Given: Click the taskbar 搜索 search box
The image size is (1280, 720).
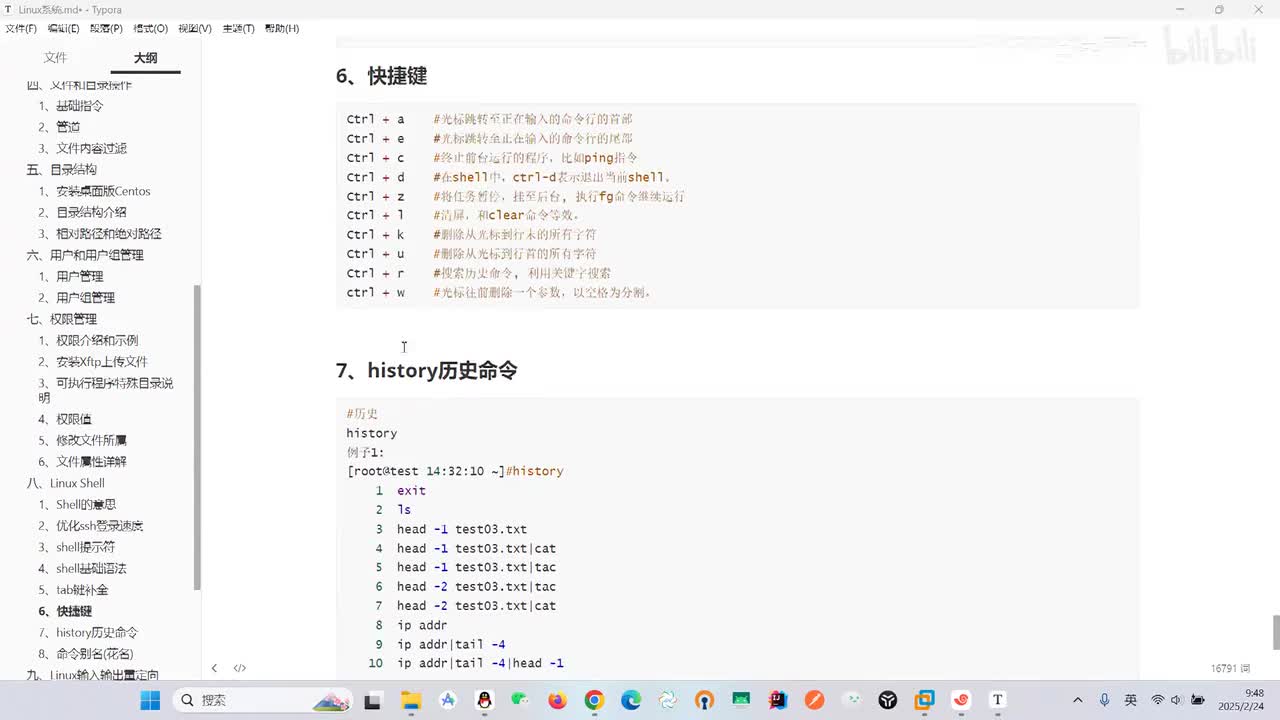Looking at the screenshot, I should (263, 700).
